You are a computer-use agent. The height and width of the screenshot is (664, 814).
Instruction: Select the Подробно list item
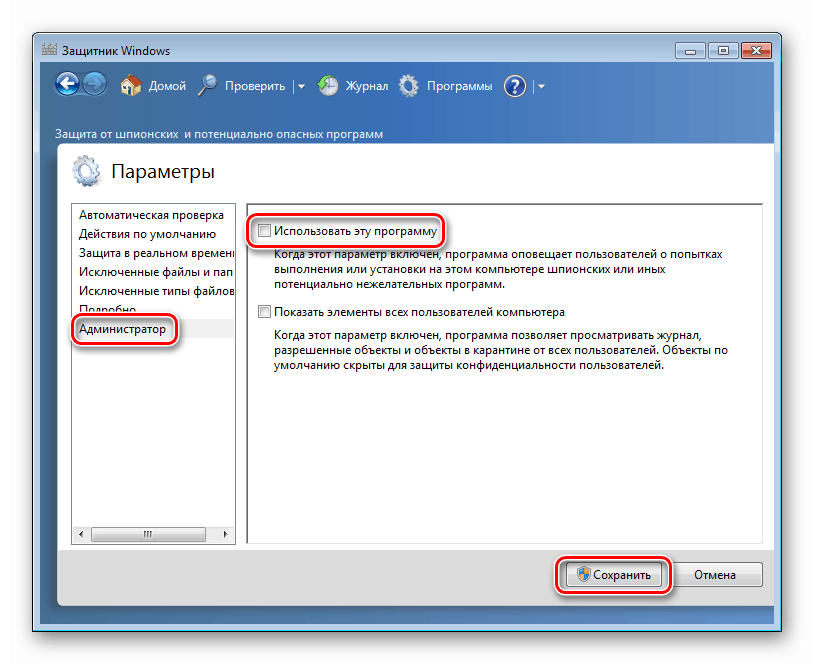pos(153,309)
